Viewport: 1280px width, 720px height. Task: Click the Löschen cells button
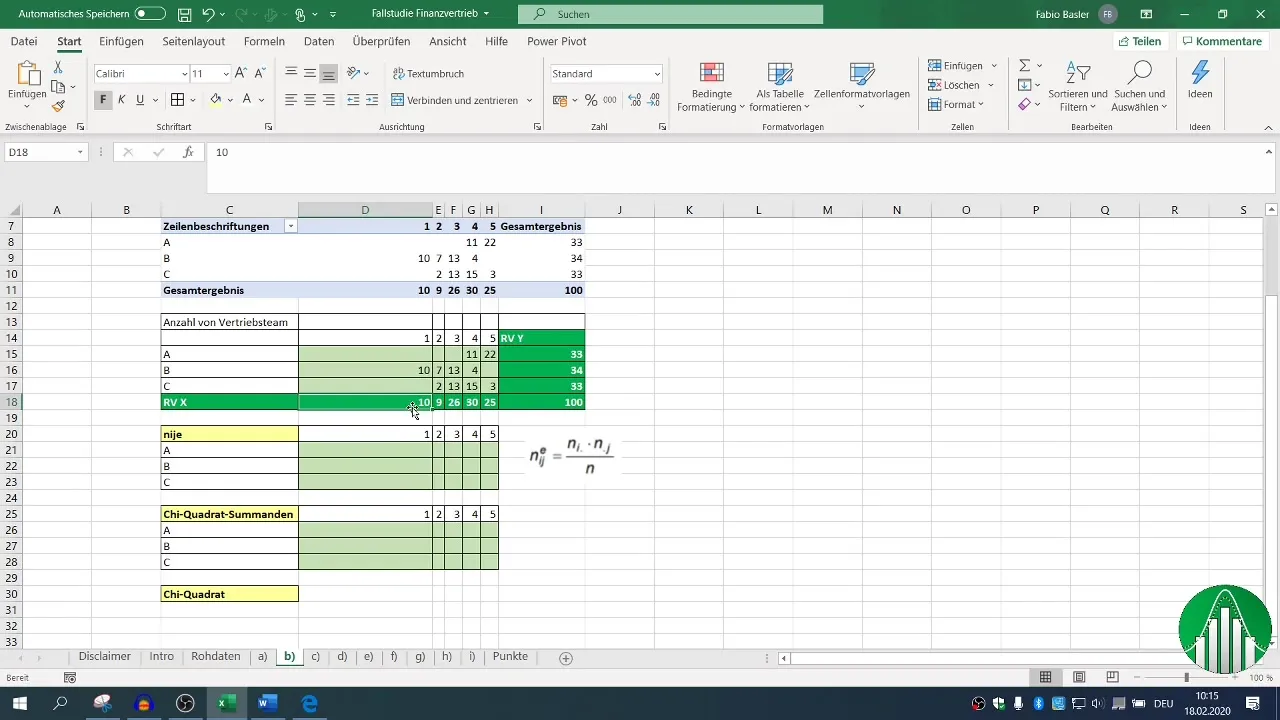pos(954,85)
